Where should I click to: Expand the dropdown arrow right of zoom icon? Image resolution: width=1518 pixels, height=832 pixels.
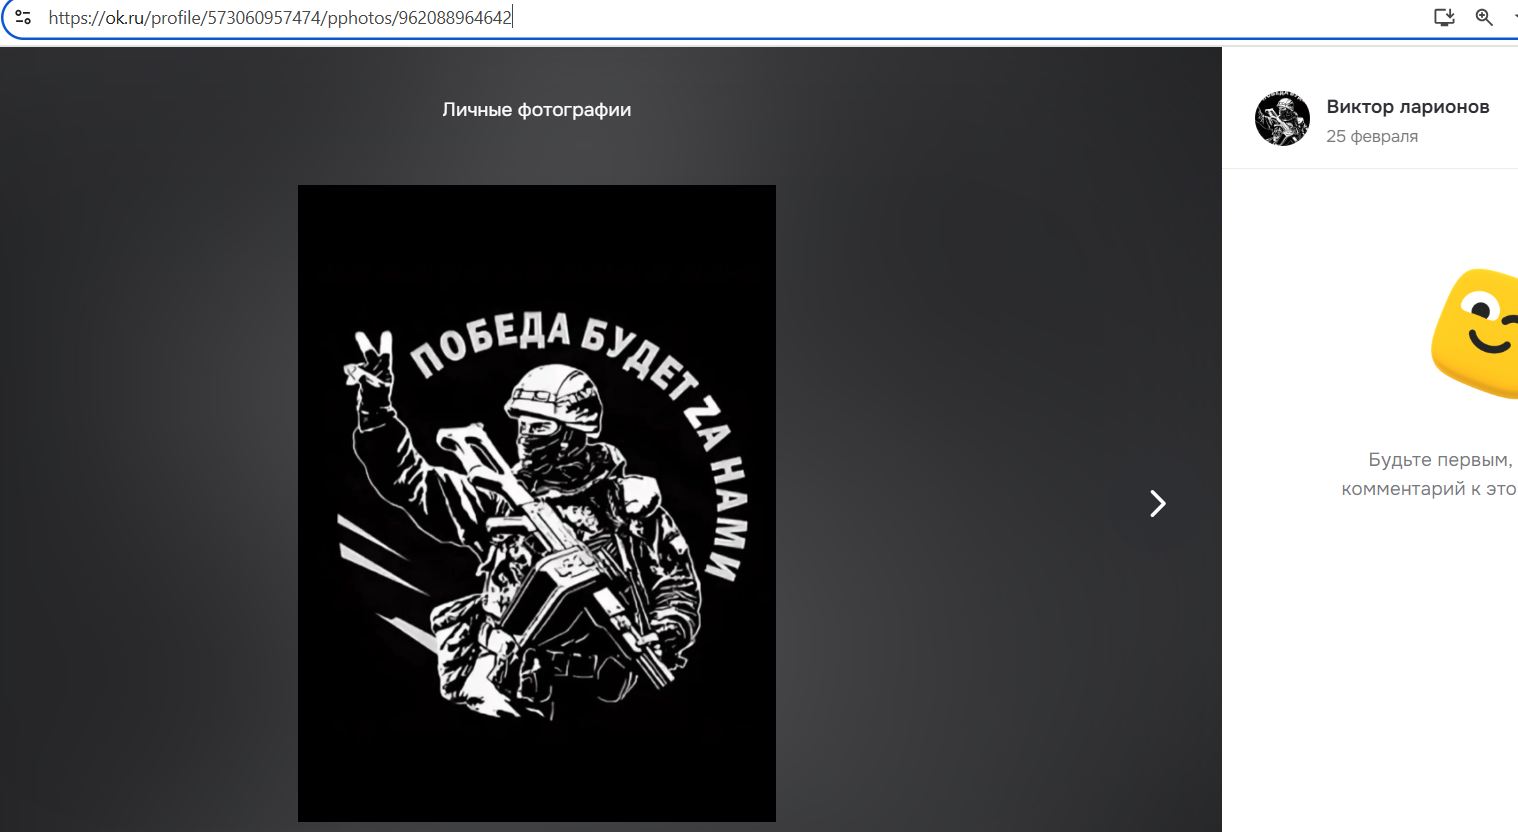(x=1514, y=17)
